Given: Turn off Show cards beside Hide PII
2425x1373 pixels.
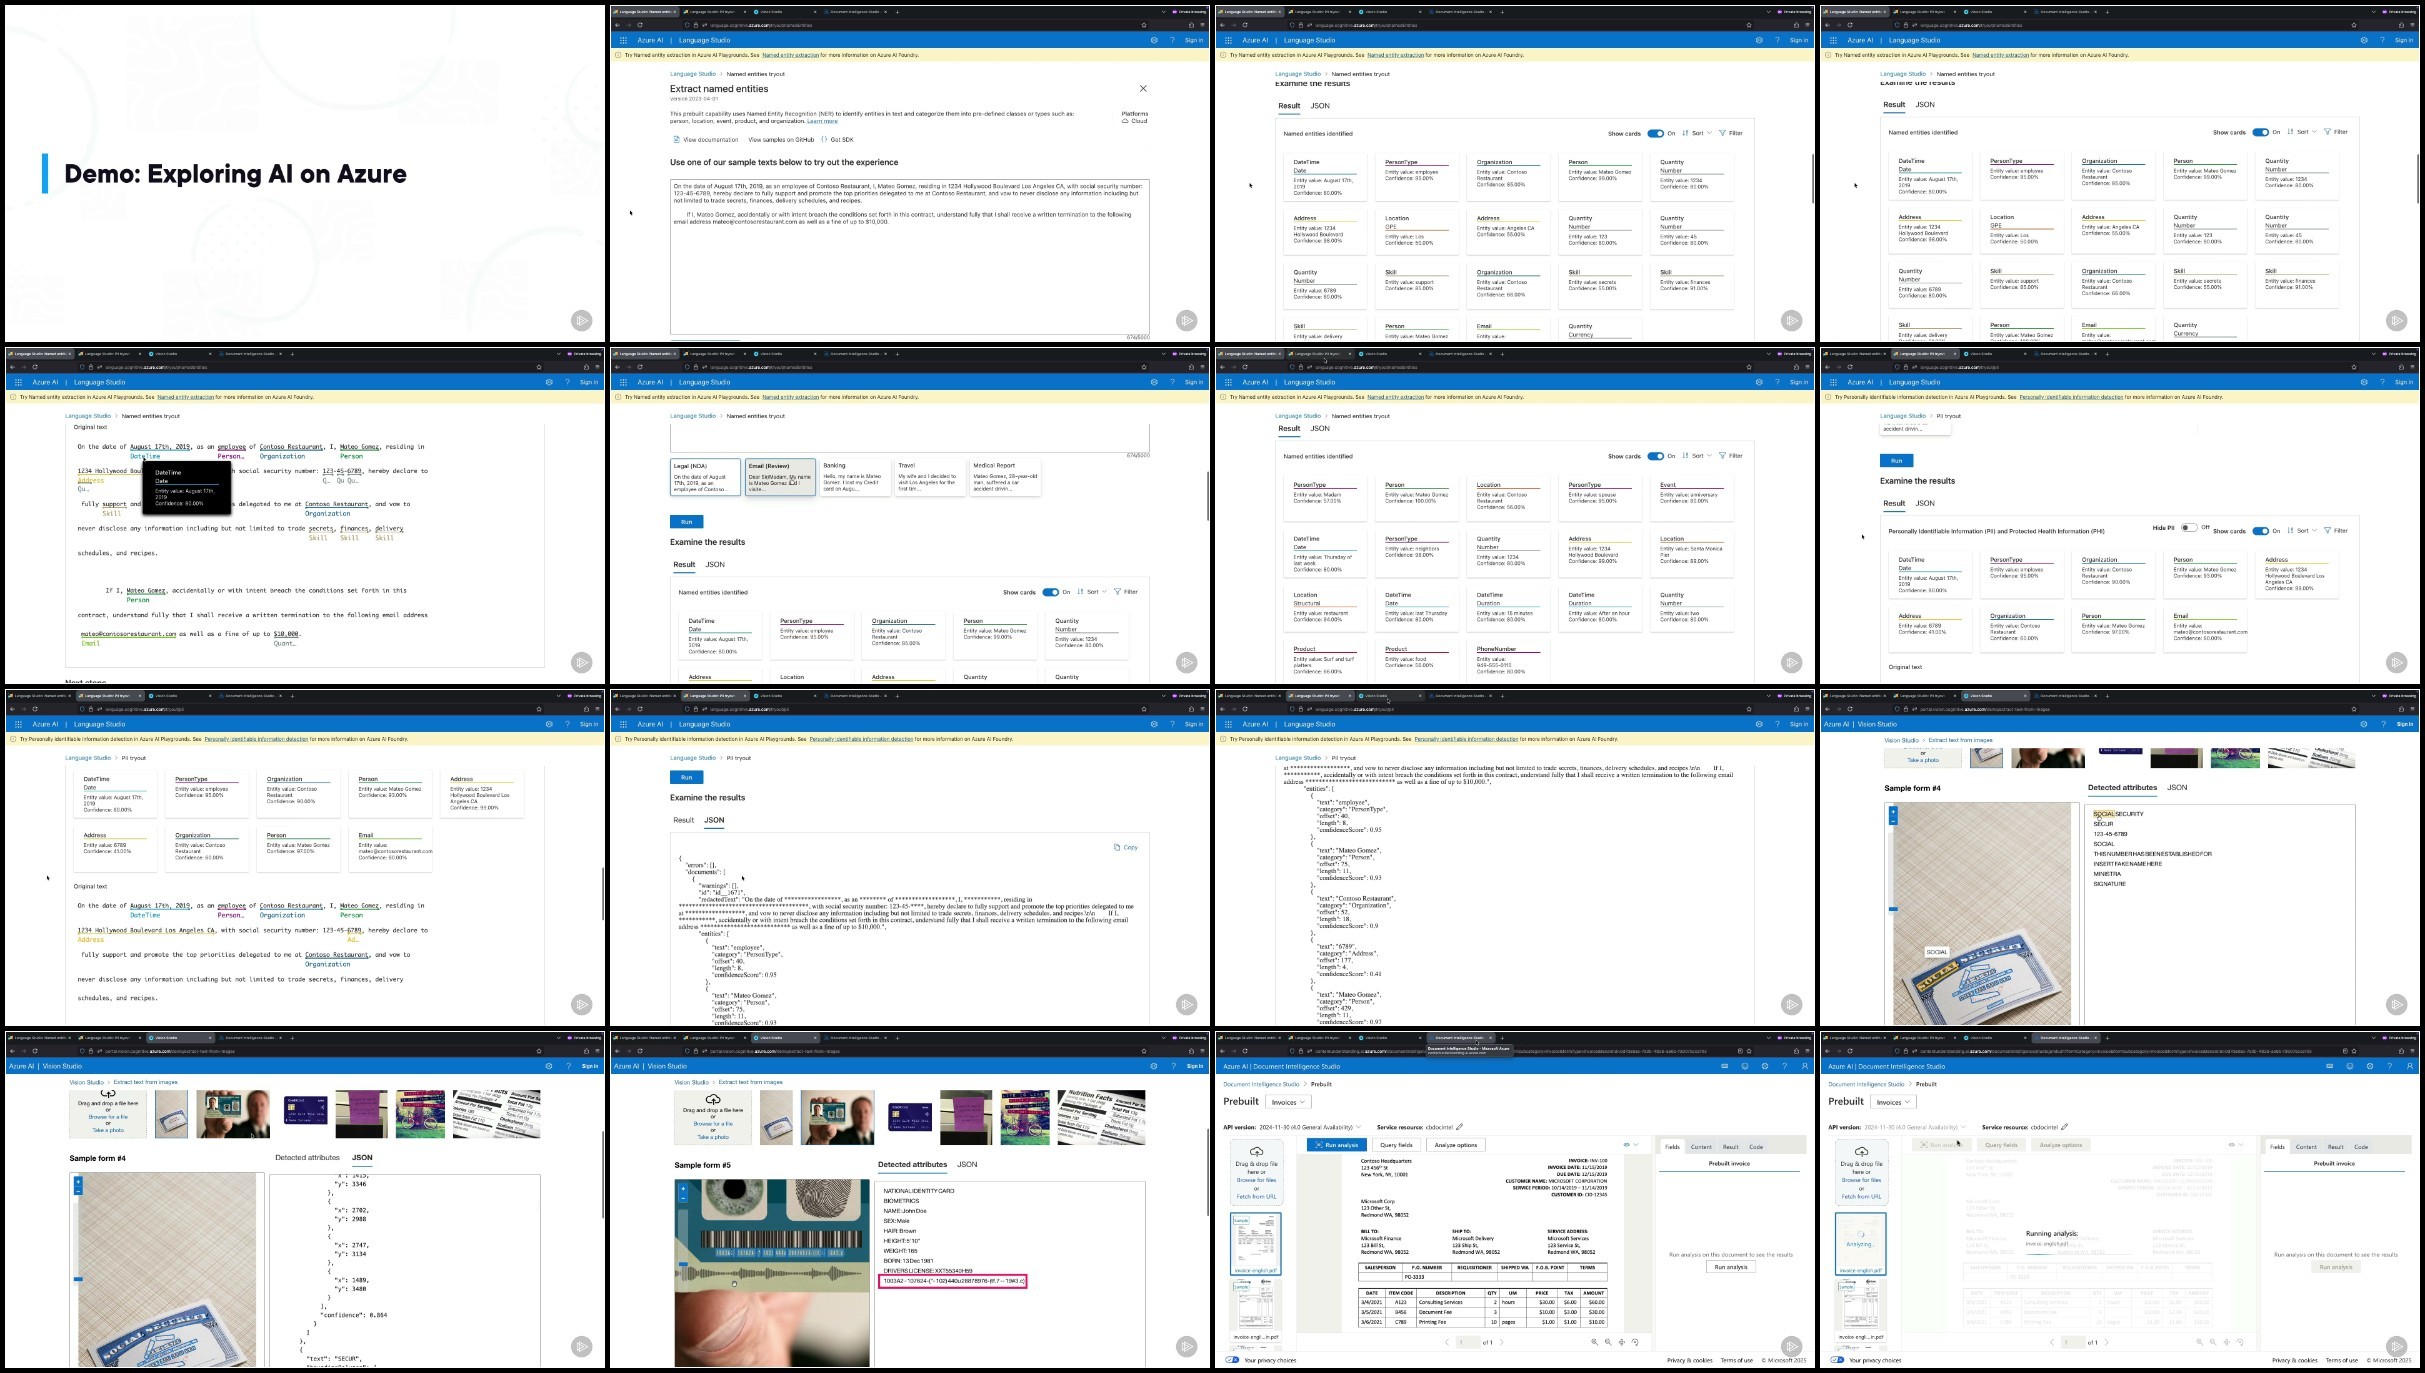Looking at the screenshot, I should click(2259, 531).
